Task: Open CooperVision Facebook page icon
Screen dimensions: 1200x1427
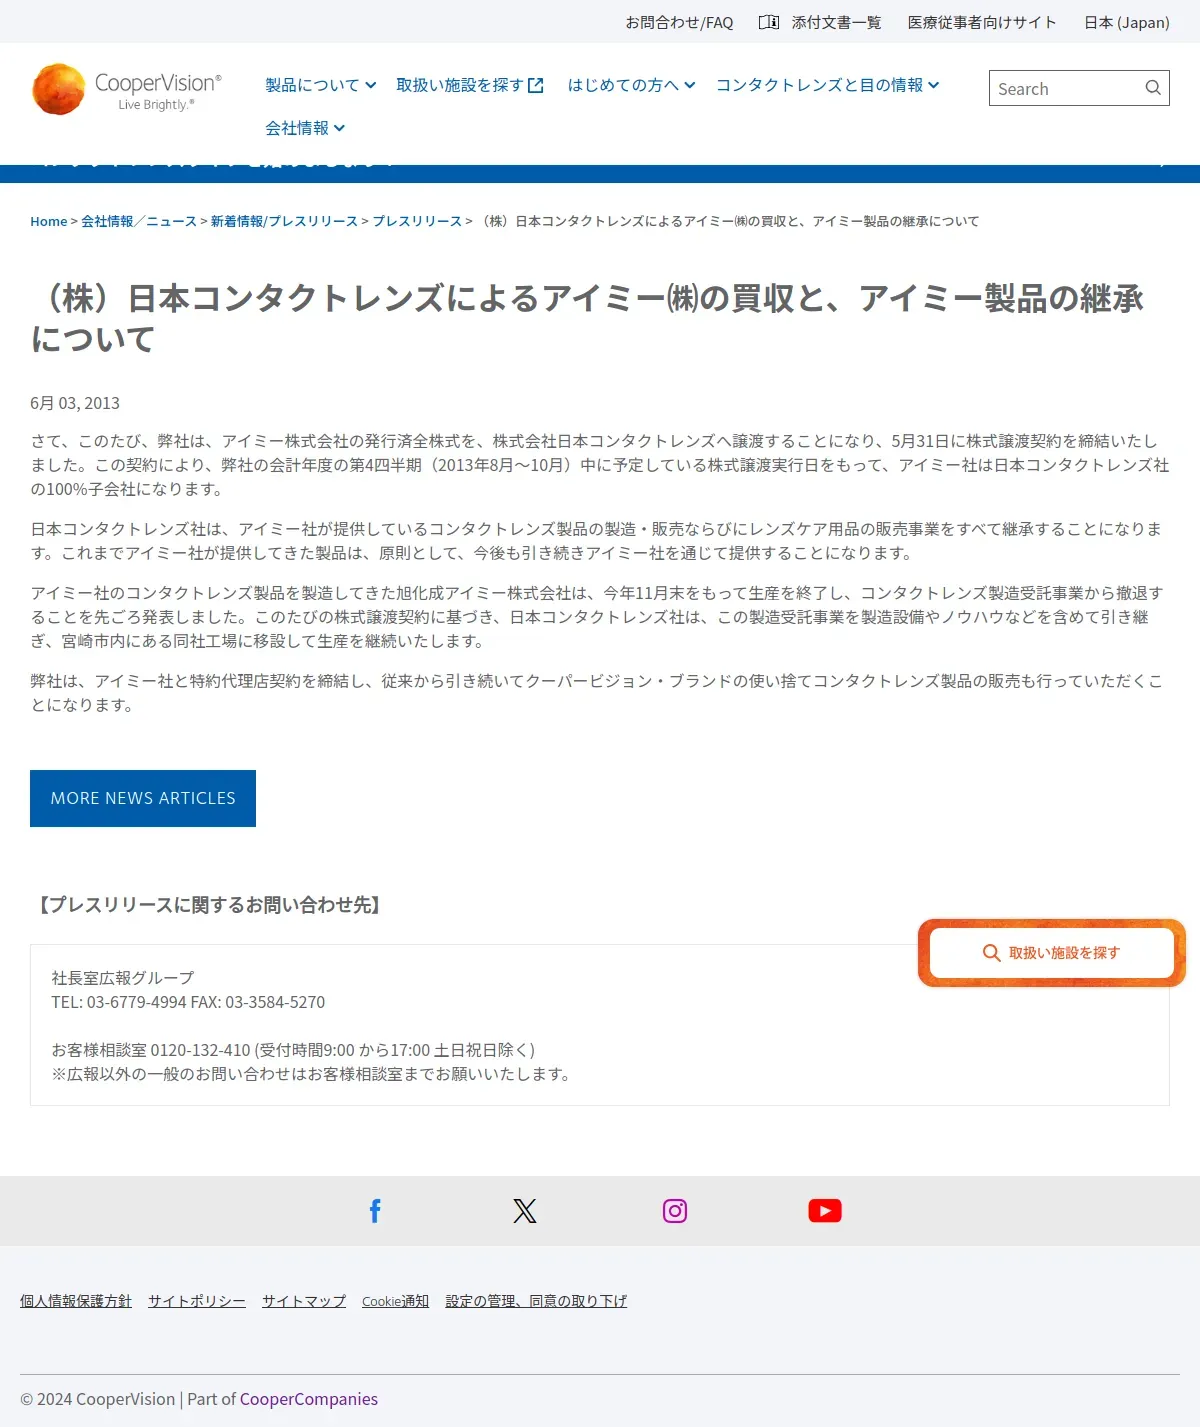Action: coord(375,1211)
